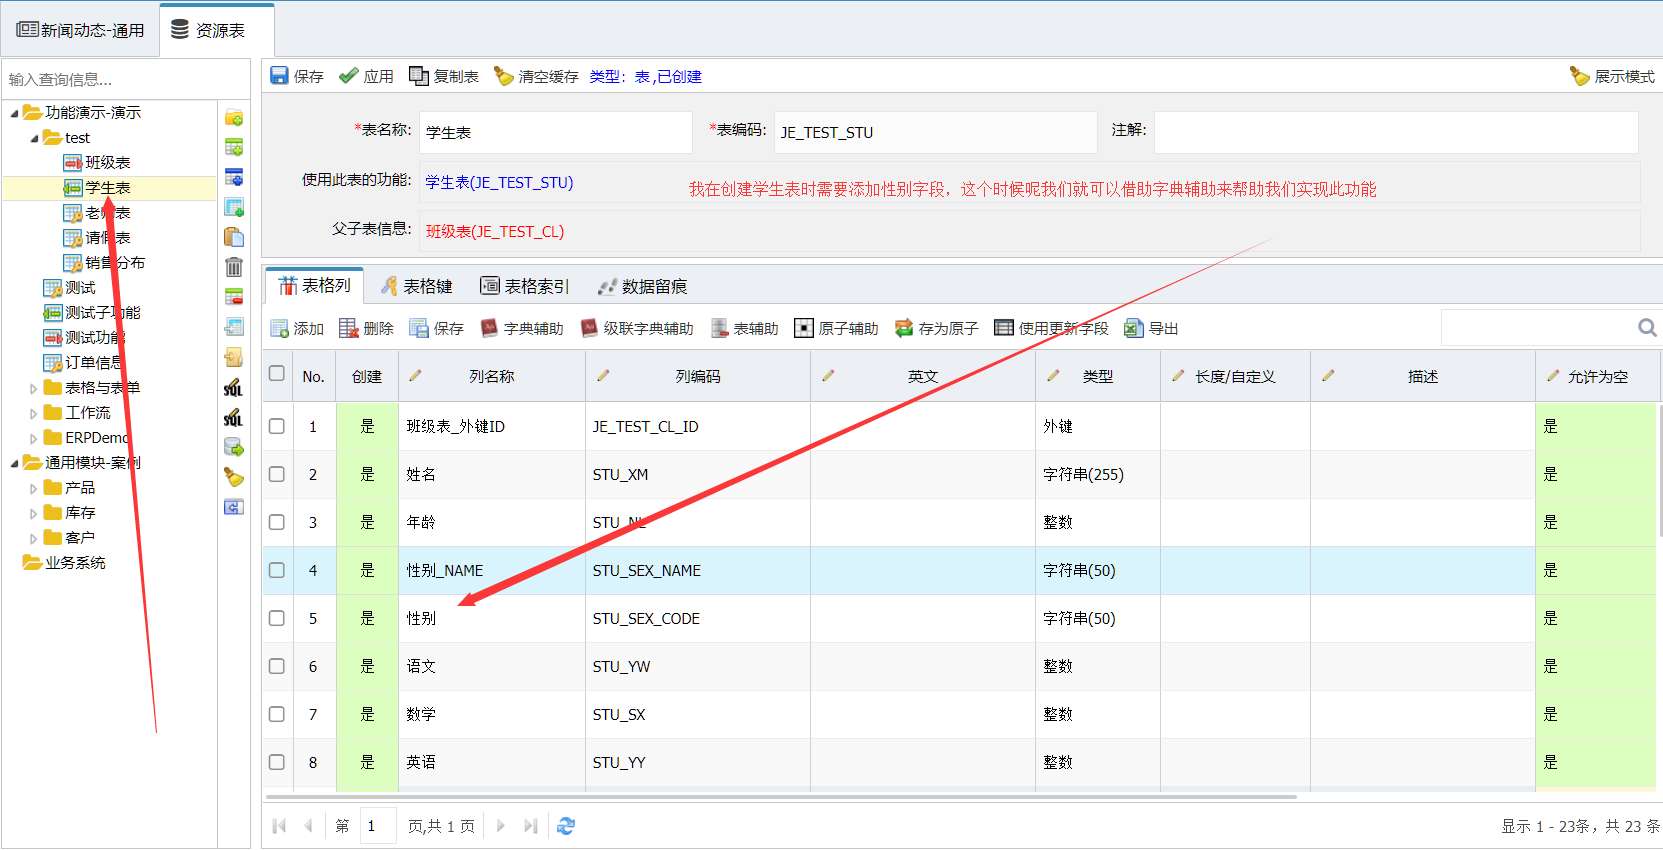Clear cache with 清空缓存
Viewport: 1663px width, 850px height.
point(536,76)
